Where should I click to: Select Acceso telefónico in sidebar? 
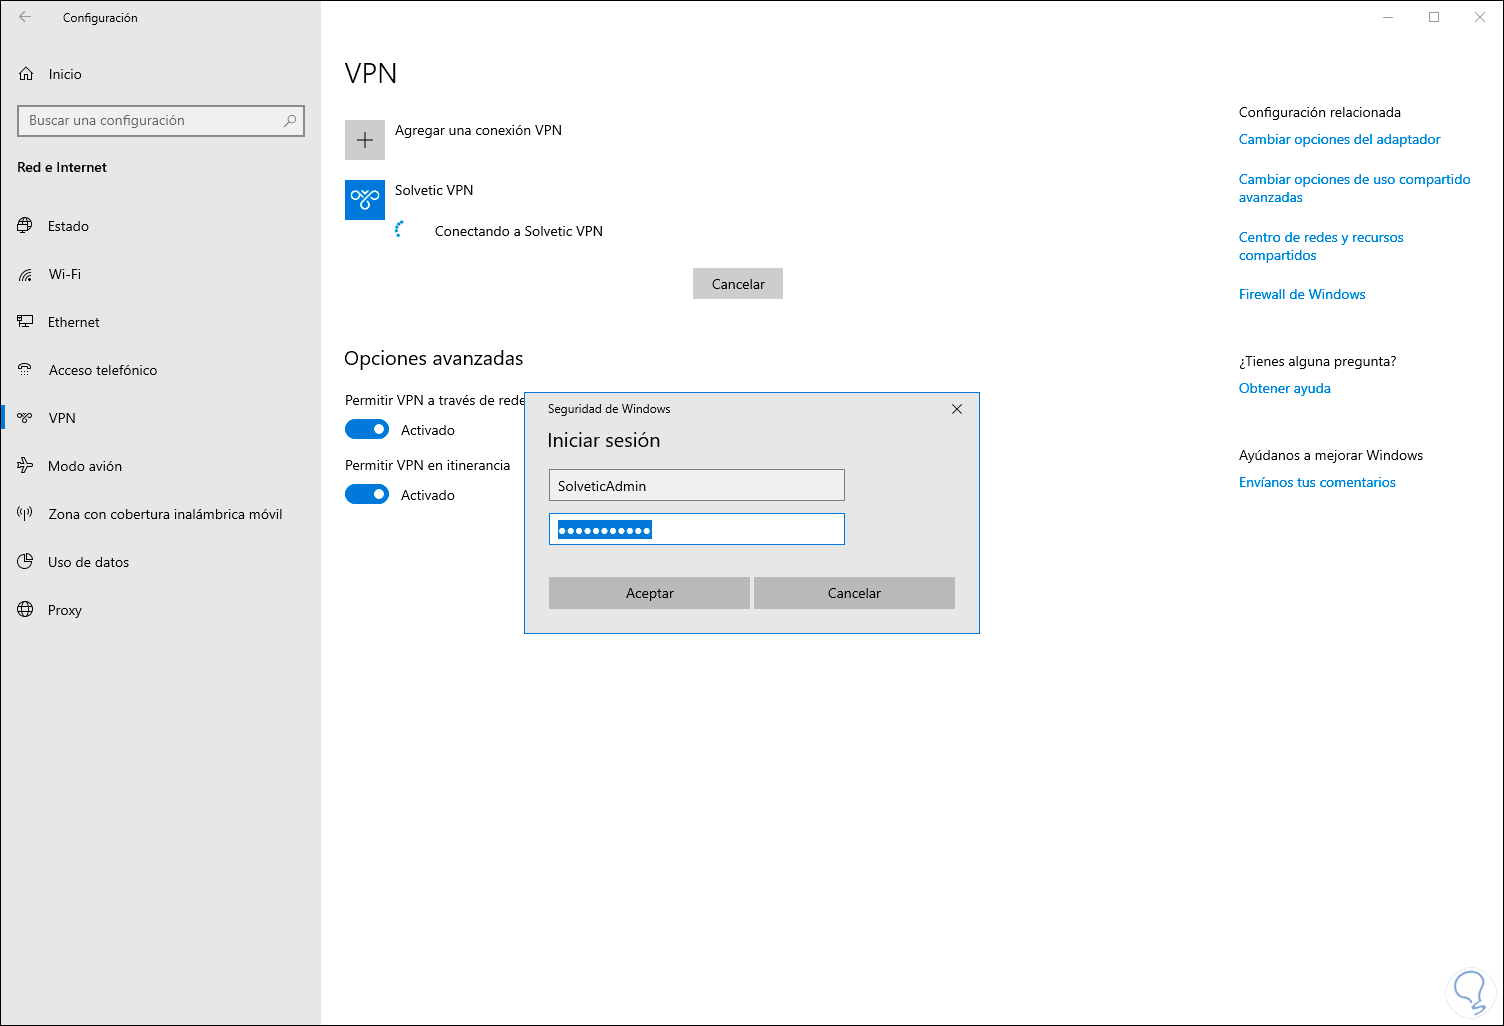point(103,370)
